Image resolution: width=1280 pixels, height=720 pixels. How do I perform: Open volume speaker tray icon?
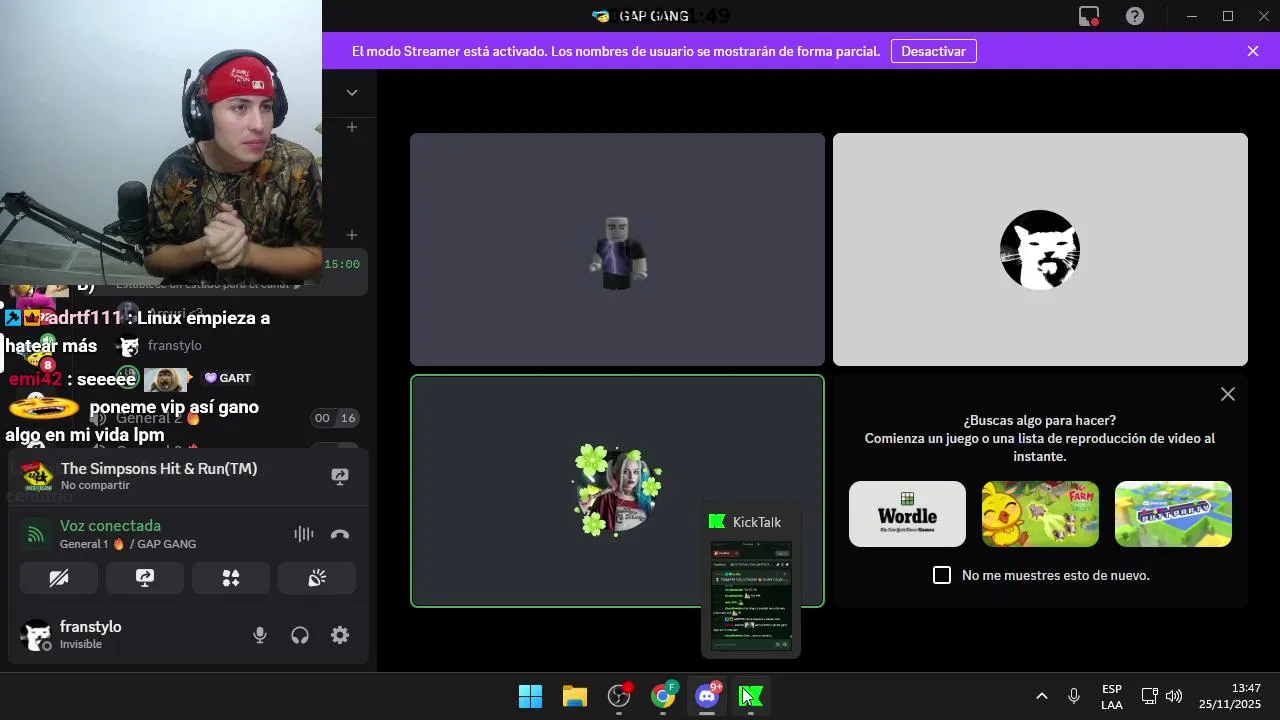coord(1174,696)
